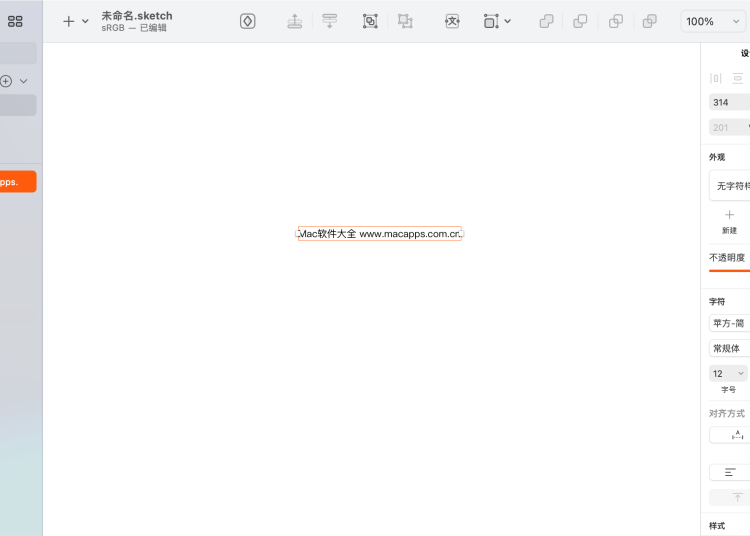Open the components grid view icon
The height and width of the screenshot is (536, 750).
click(15, 21)
